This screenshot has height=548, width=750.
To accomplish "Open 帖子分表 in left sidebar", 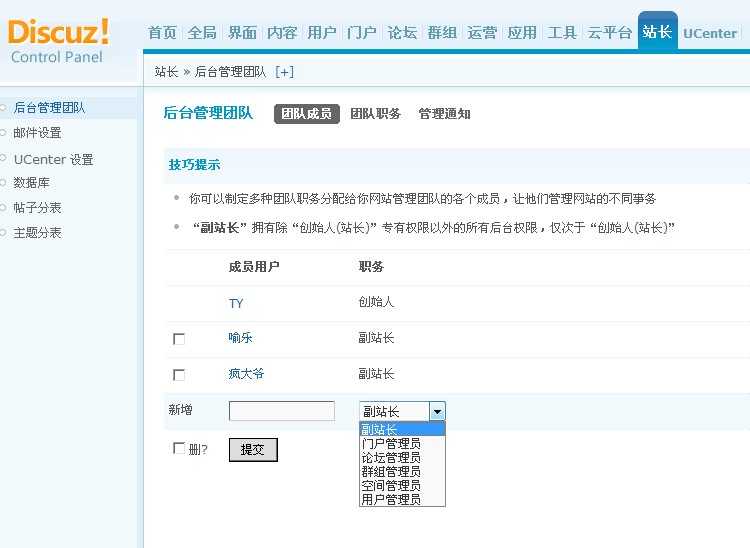I will (x=37, y=208).
